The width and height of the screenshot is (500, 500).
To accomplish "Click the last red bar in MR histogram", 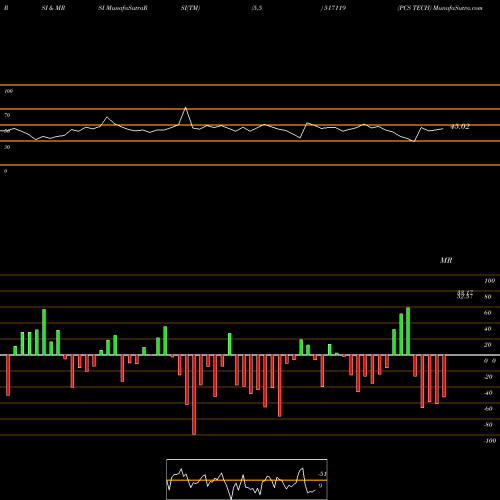I will 444,376.
